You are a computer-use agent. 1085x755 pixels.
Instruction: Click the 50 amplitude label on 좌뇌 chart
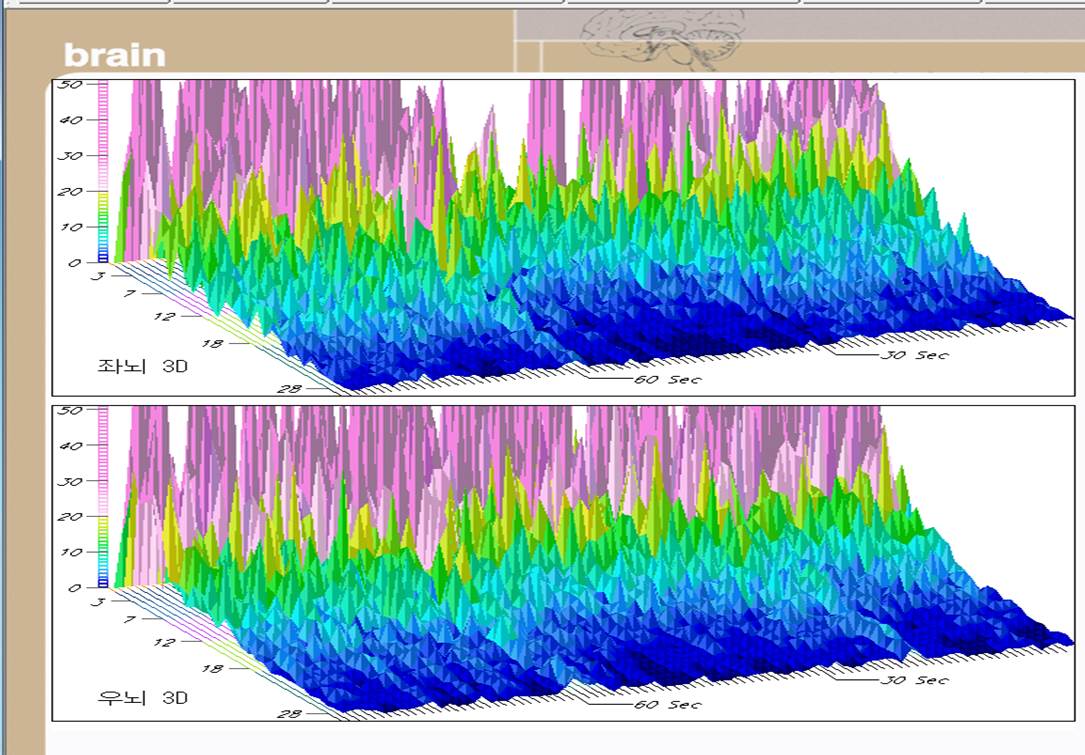(x=69, y=84)
